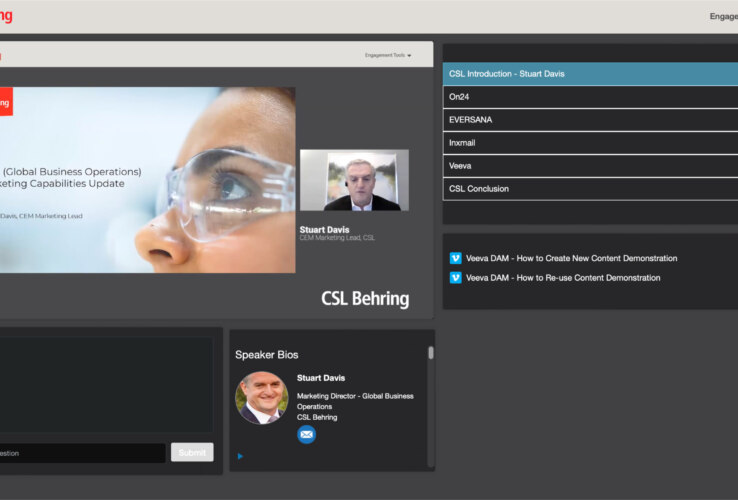
Task: Open the Engagement Tools dropdown
Action: pyautogui.click(x=388, y=55)
